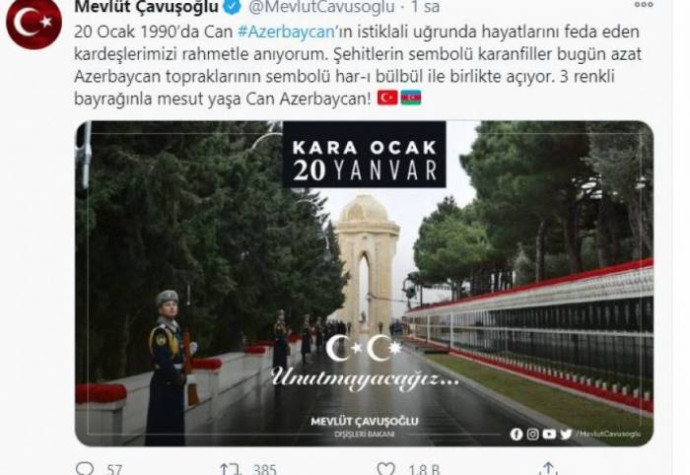Click the Facebook icon in the image footer

(x=516, y=434)
